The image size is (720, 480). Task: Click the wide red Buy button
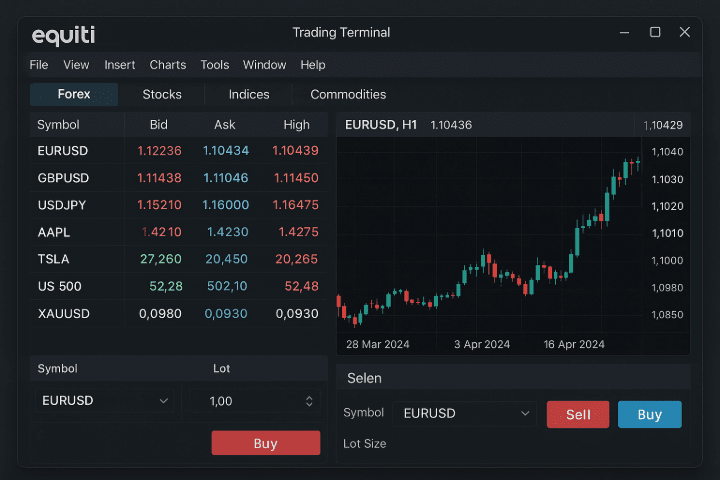(x=266, y=443)
